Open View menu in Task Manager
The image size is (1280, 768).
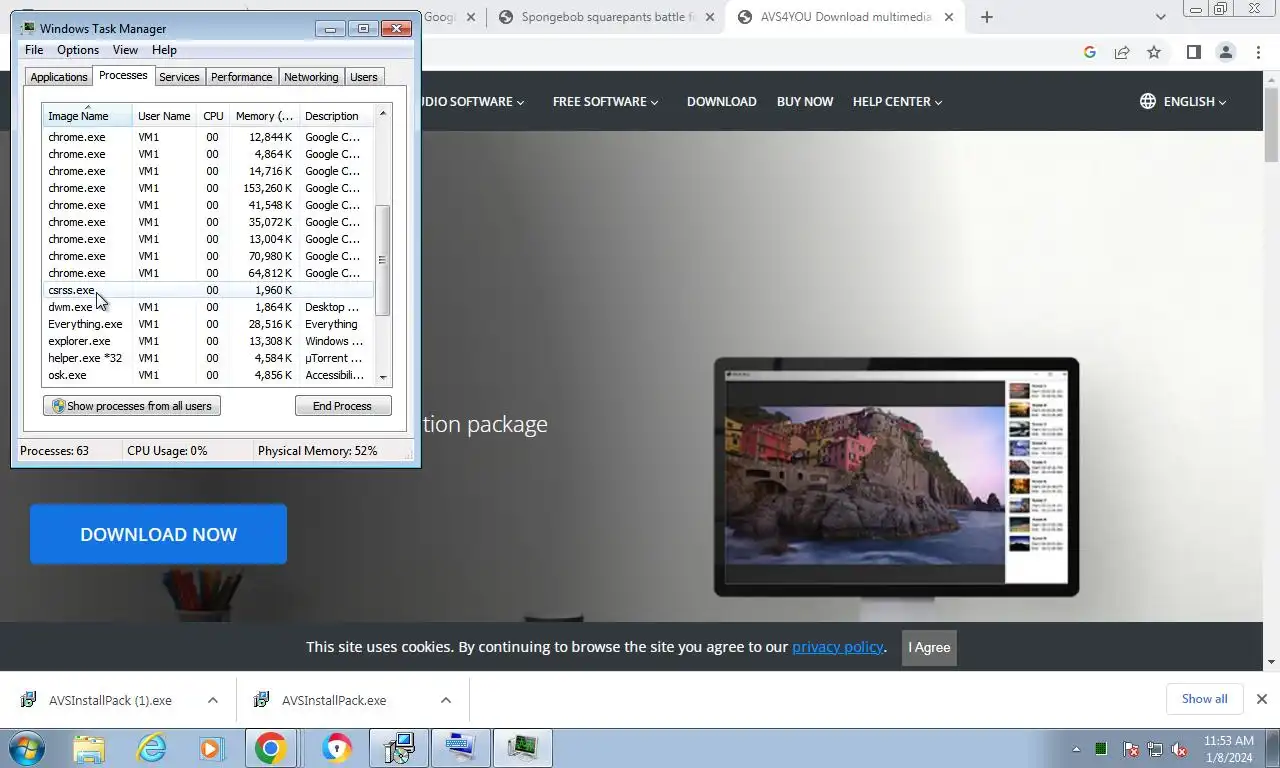pyautogui.click(x=125, y=50)
